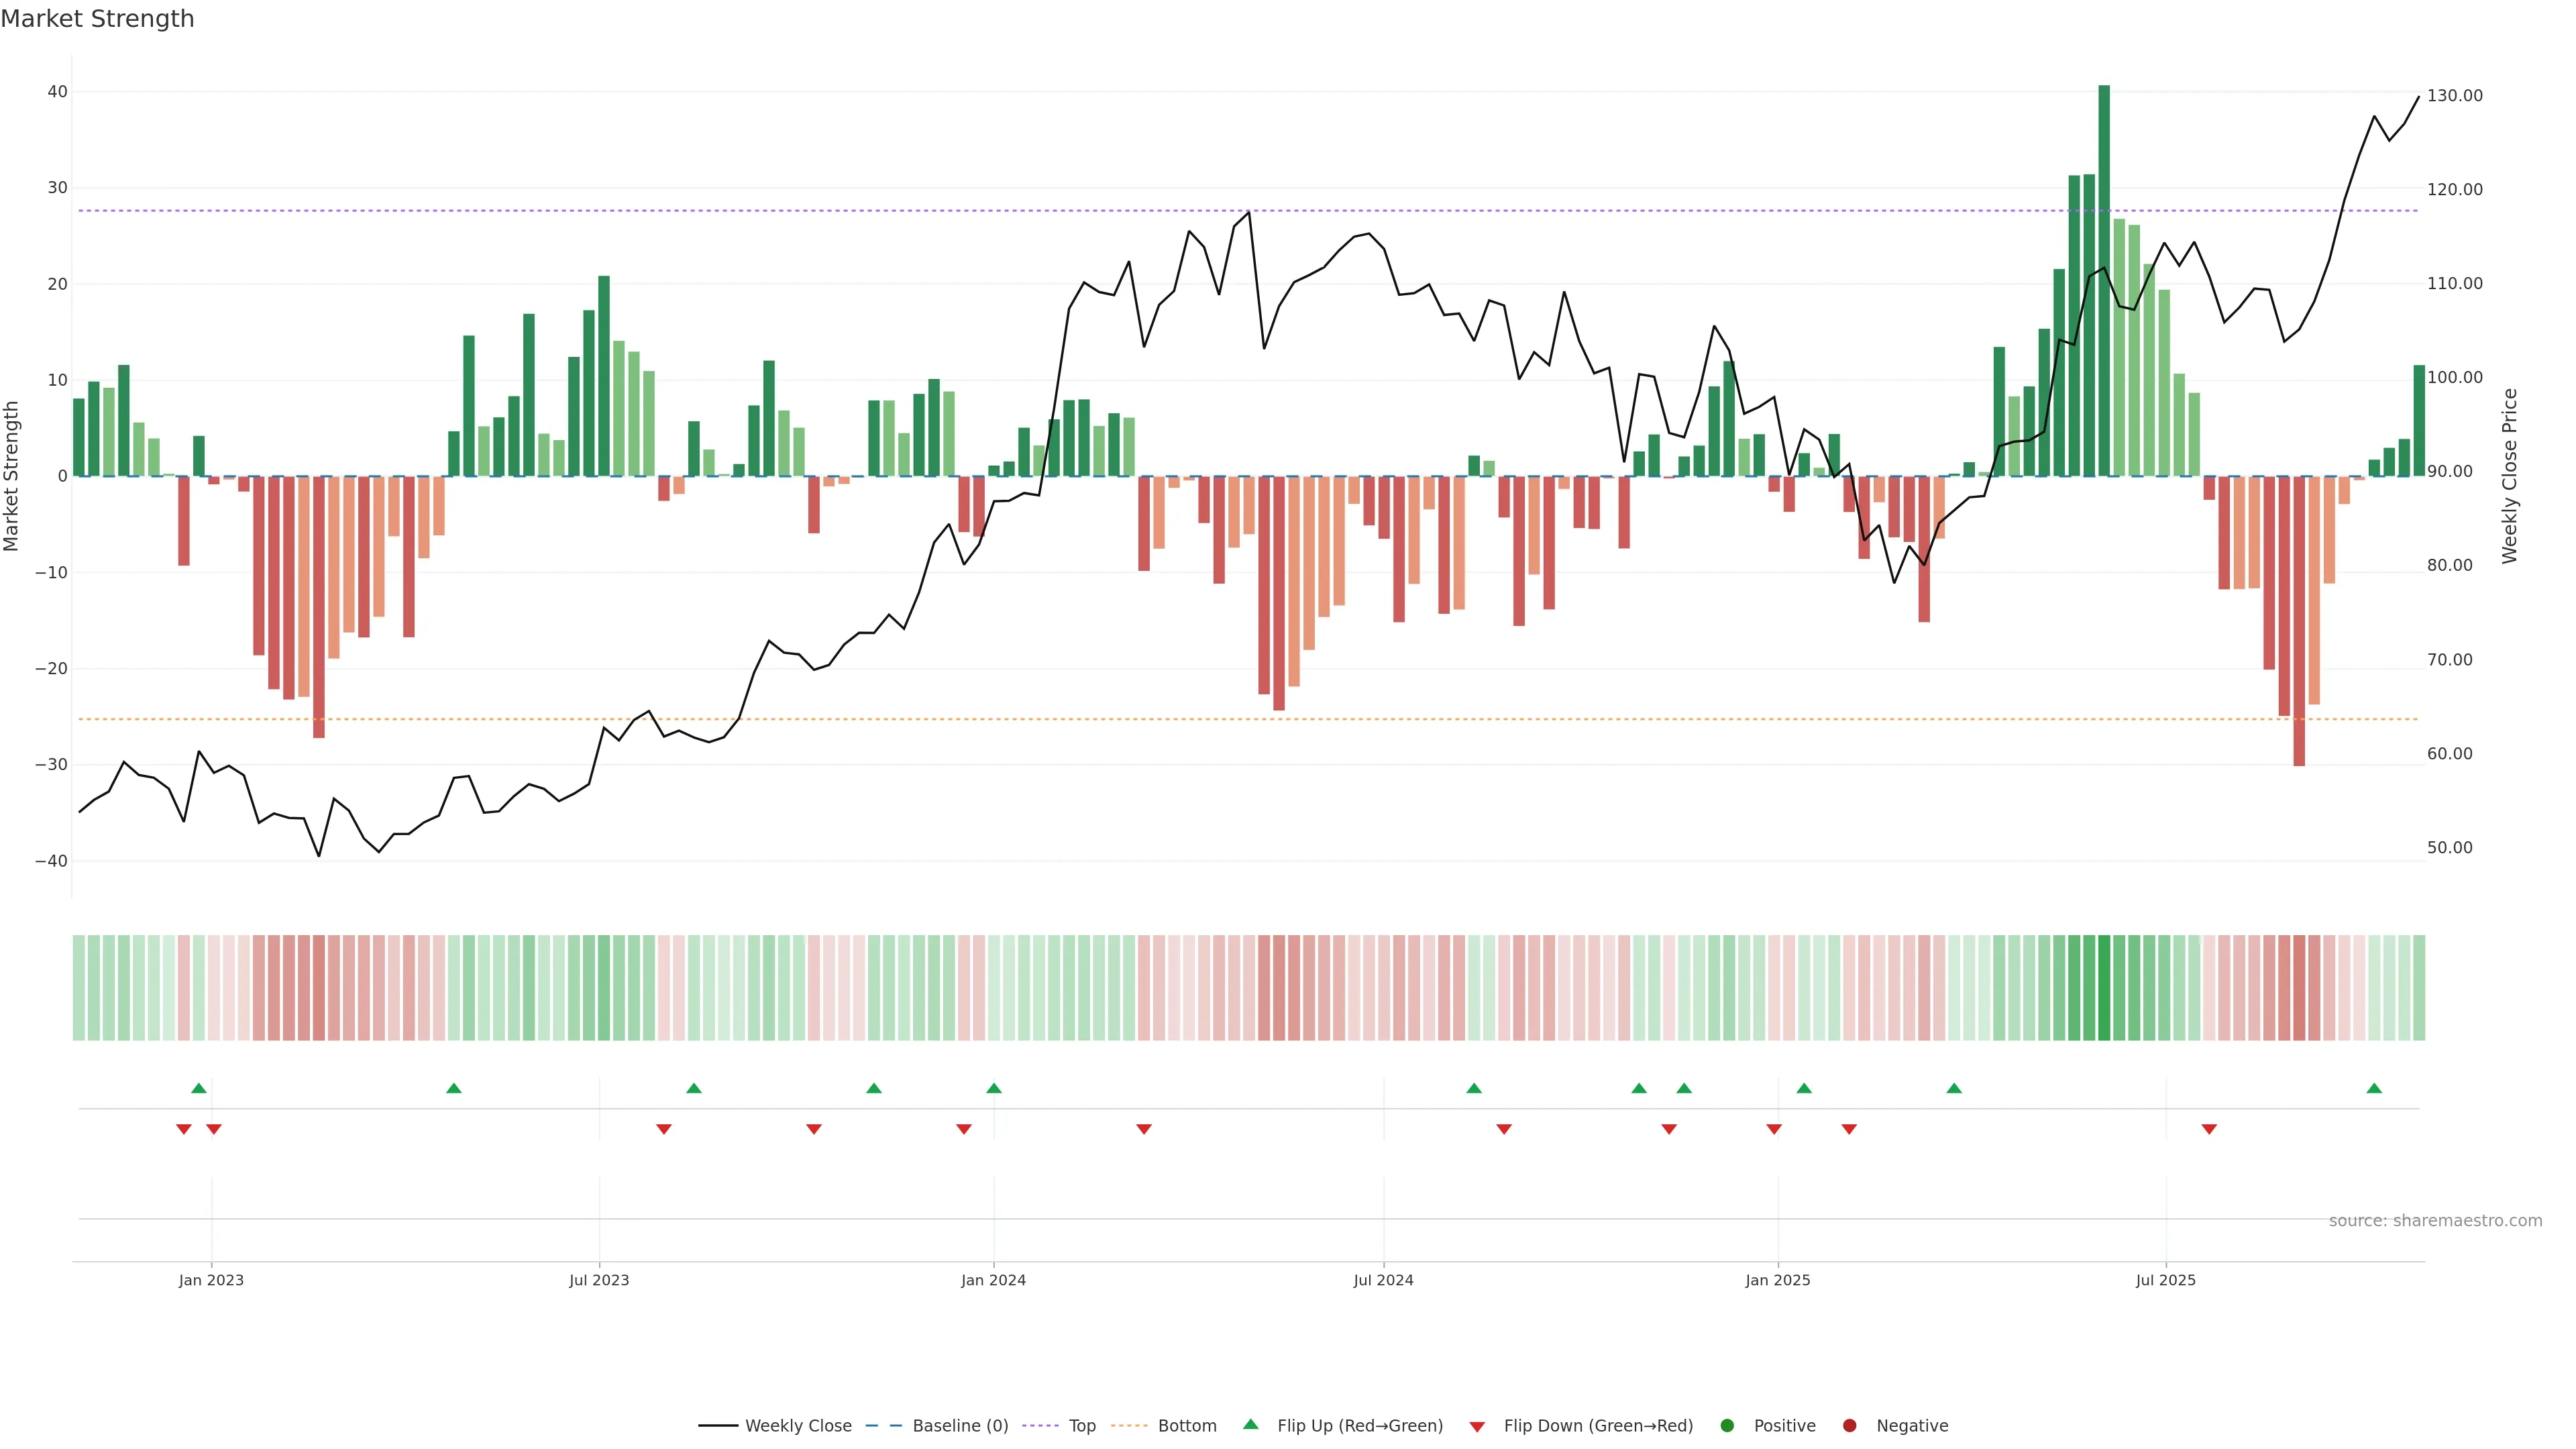Image resolution: width=2576 pixels, height=1449 pixels.
Task: Click the red flip-down marker after Jul 2025
Action: tap(2209, 1129)
